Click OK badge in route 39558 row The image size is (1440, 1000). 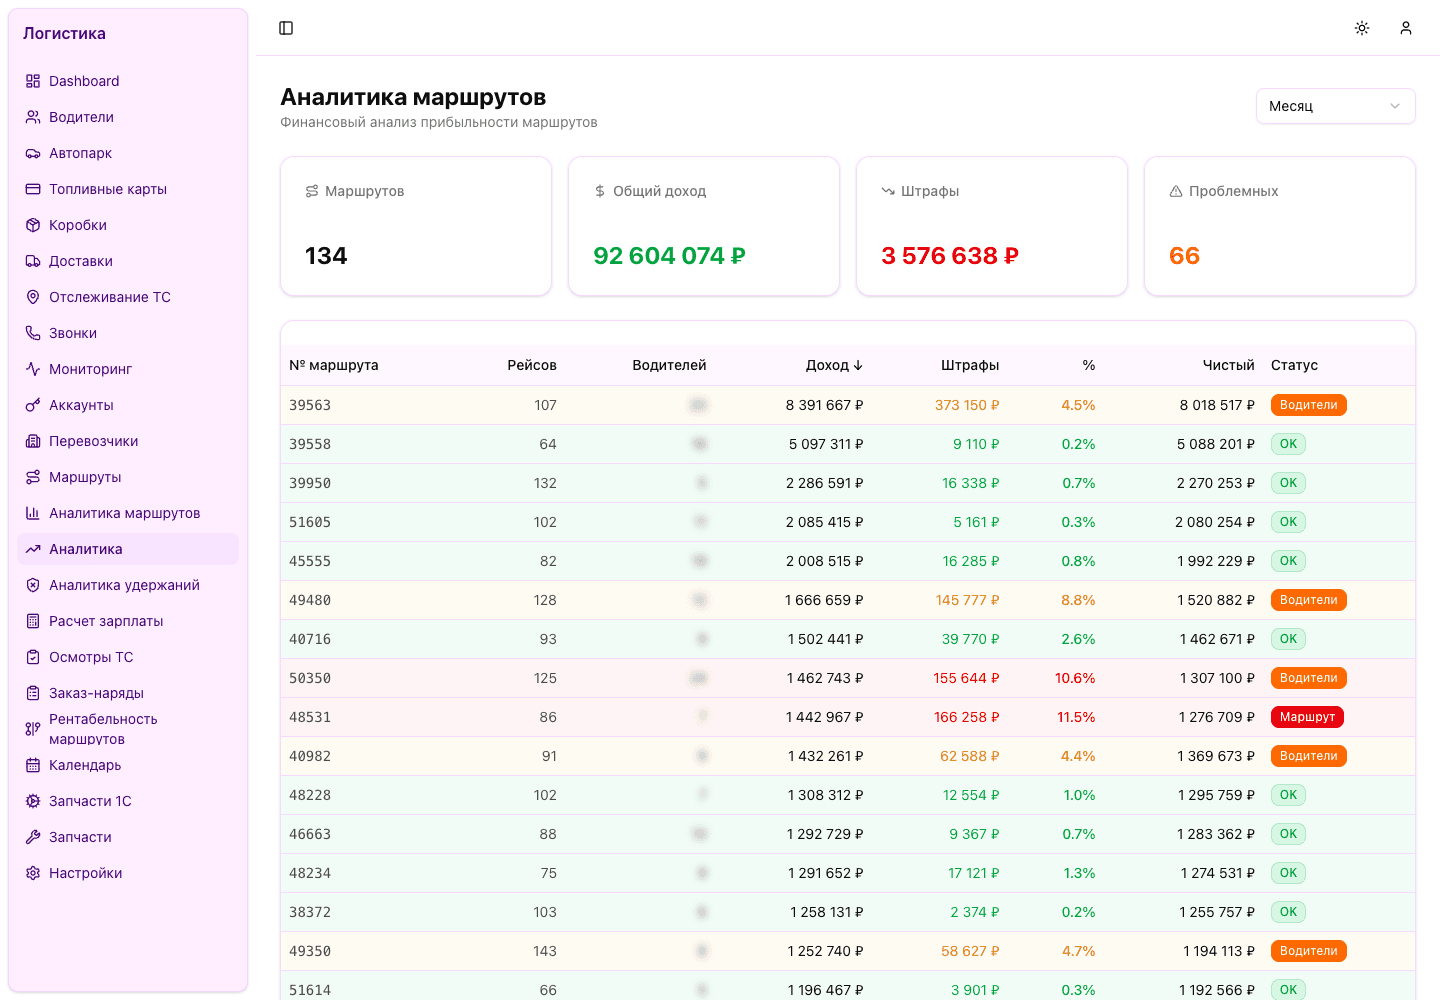point(1288,444)
